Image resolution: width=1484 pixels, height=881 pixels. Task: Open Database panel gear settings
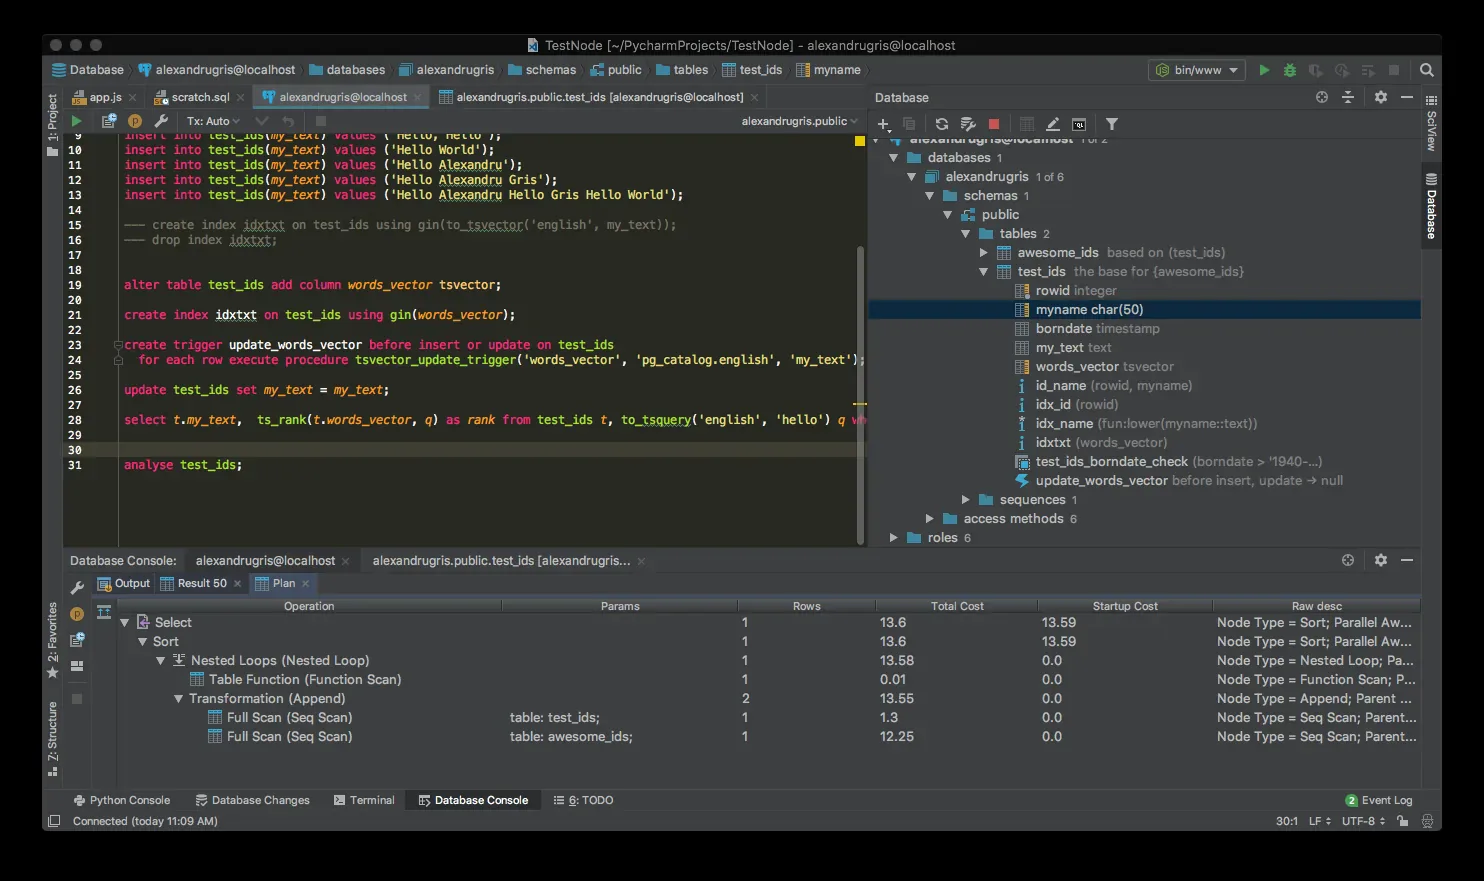click(1381, 97)
